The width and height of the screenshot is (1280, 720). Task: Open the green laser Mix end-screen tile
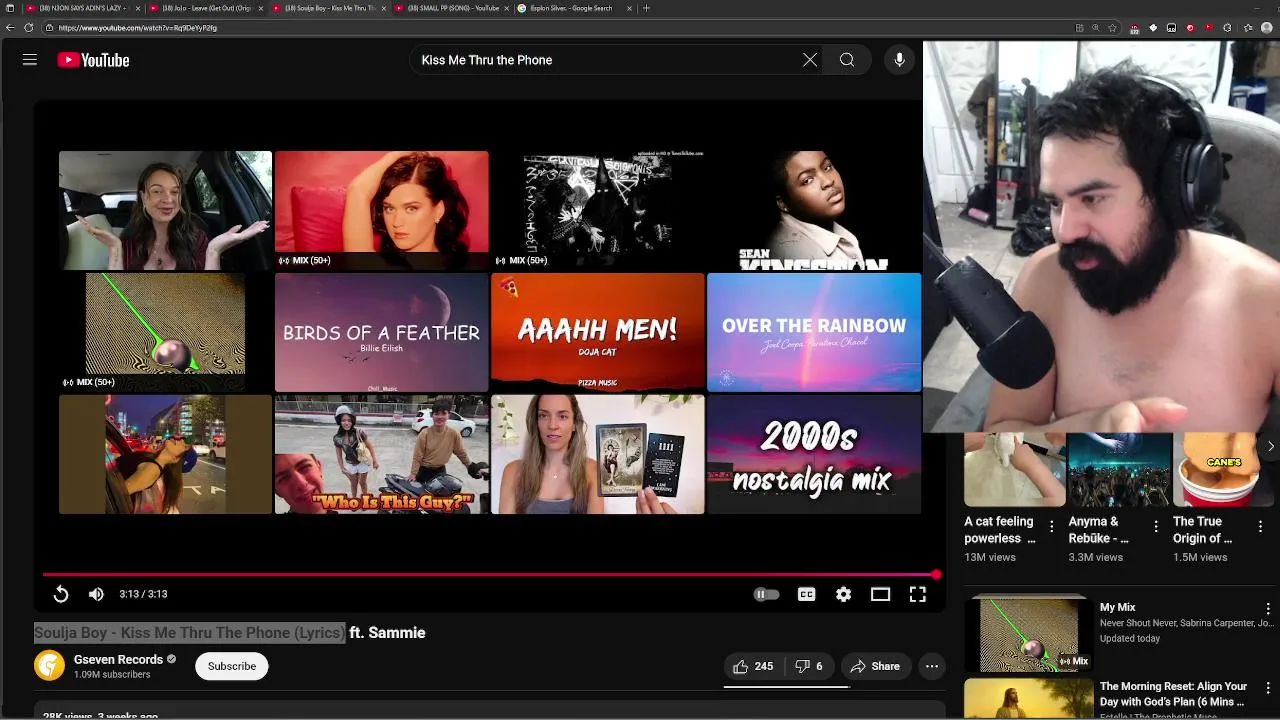(165, 332)
